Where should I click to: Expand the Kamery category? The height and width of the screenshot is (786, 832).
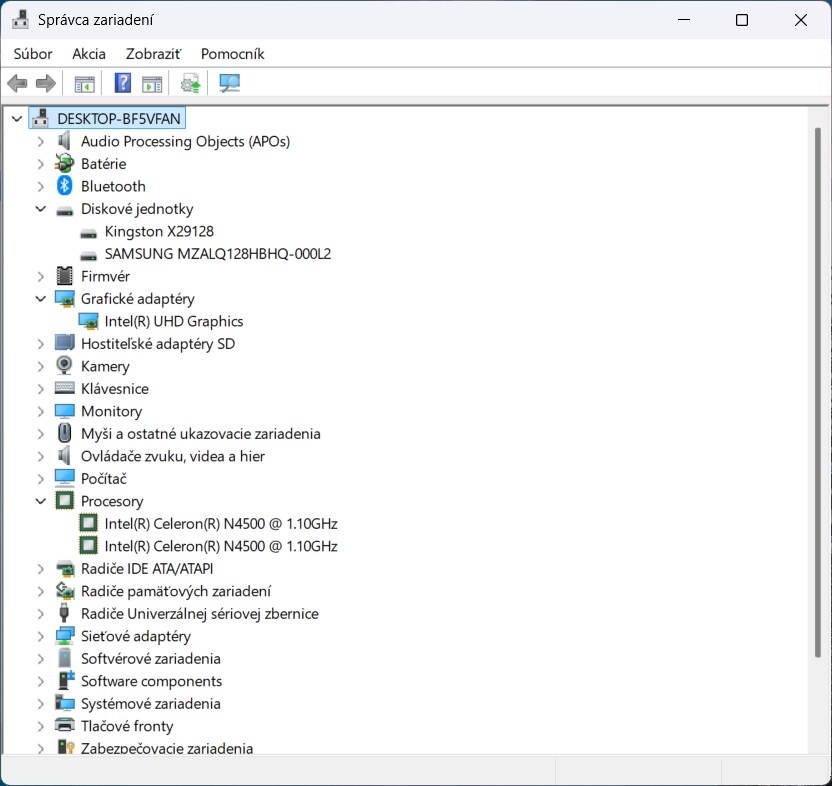(41, 366)
